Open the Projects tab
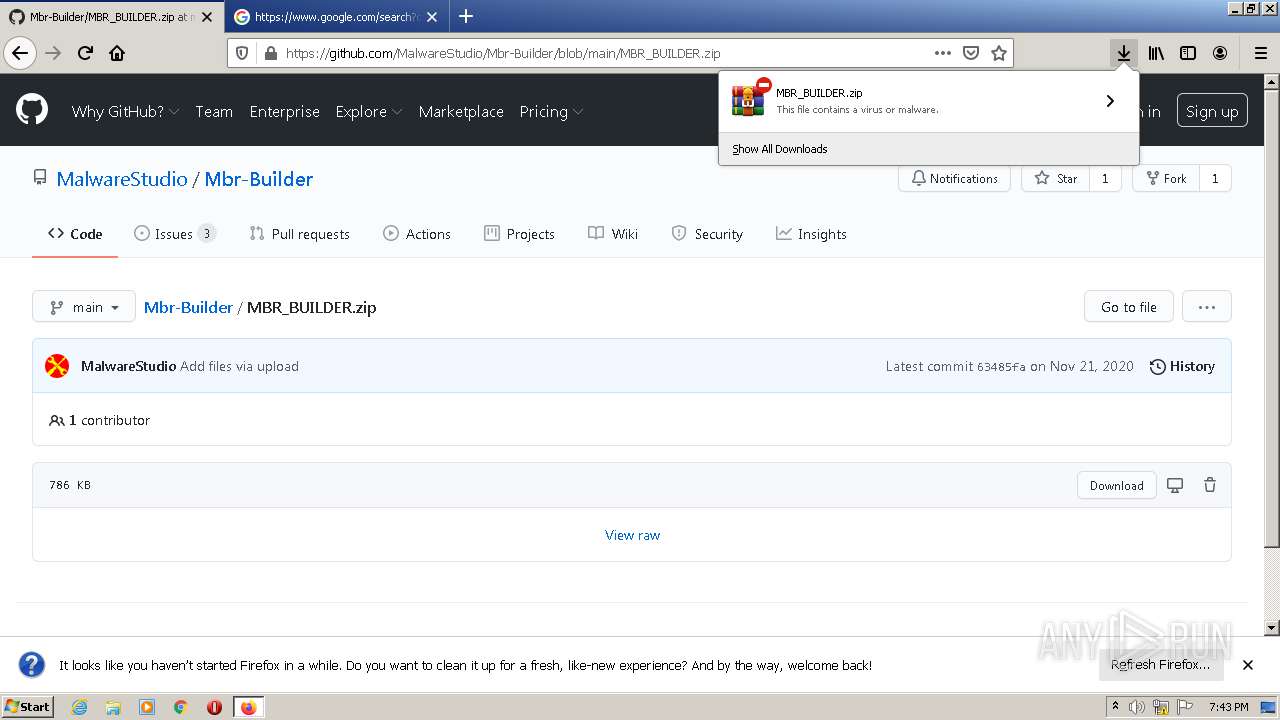Image resolution: width=1280 pixels, height=720 pixels. click(519, 234)
